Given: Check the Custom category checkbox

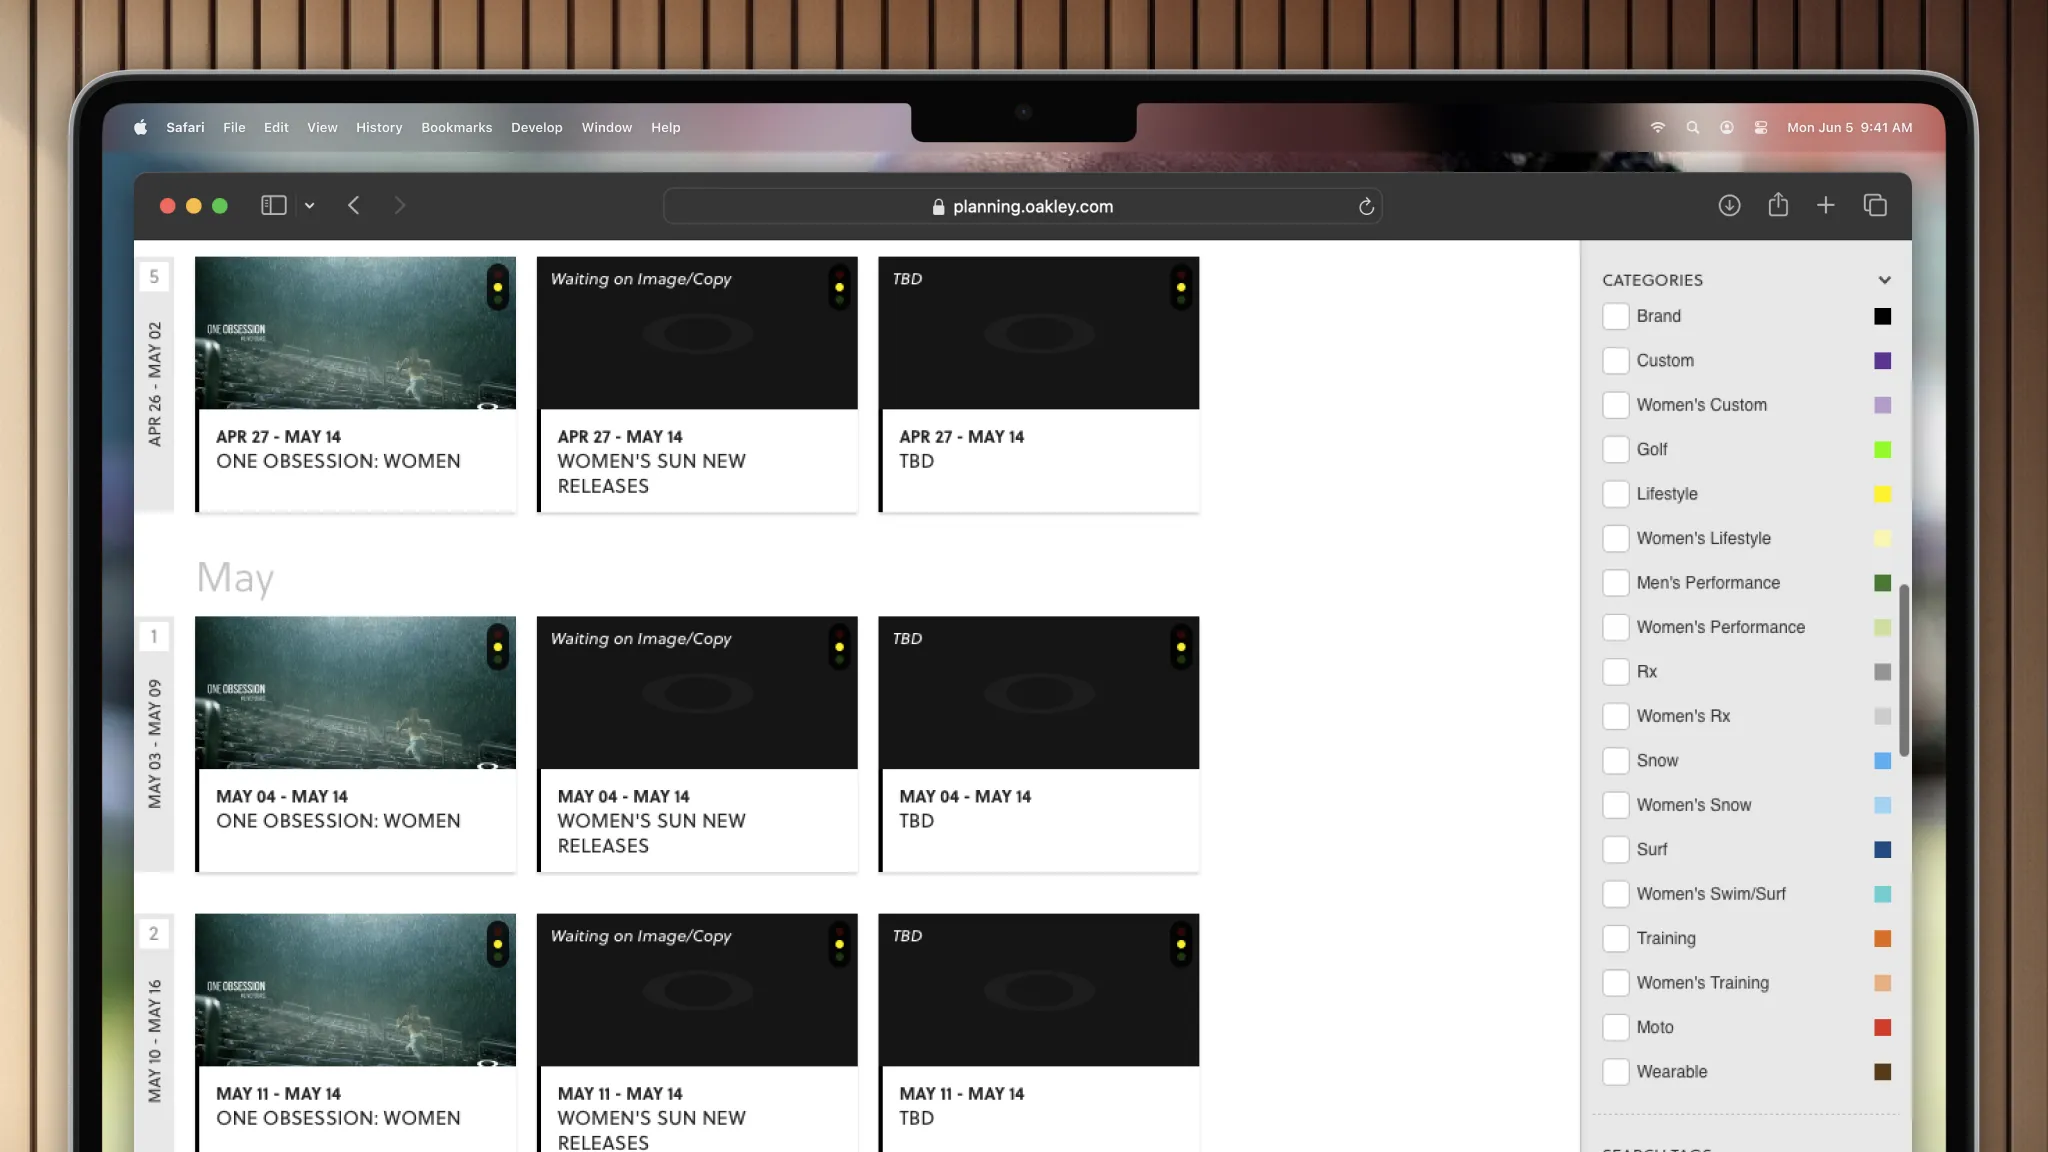Looking at the screenshot, I should click(x=1615, y=360).
